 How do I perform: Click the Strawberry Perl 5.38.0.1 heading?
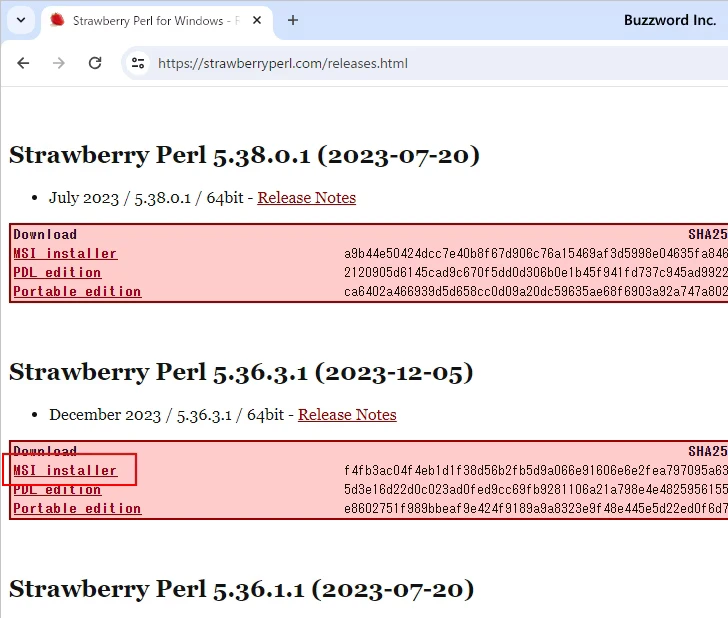pyautogui.click(x=244, y=155)
